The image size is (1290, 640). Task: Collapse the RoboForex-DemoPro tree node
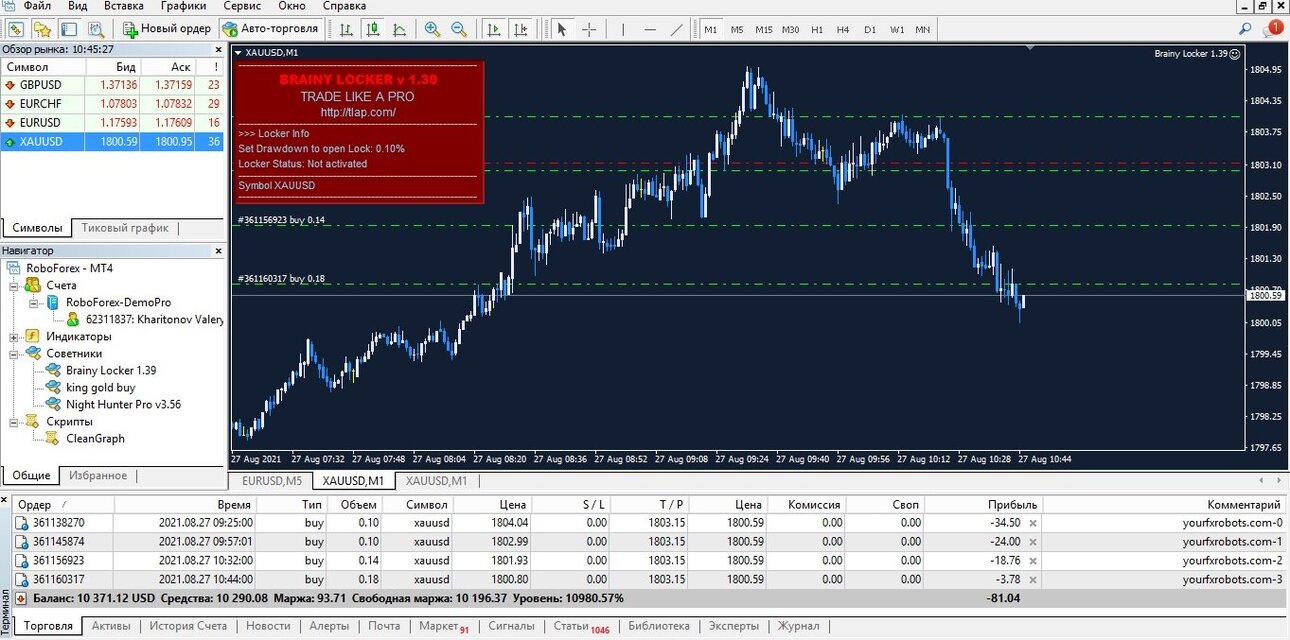pyautogui.click(x=34, y=302)
